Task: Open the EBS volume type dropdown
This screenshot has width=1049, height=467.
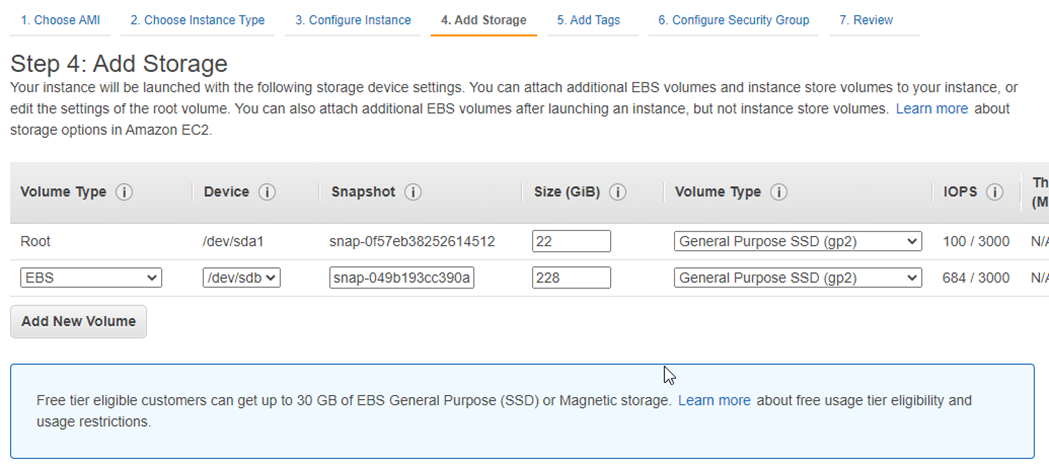Action: (x=90, y=278)
